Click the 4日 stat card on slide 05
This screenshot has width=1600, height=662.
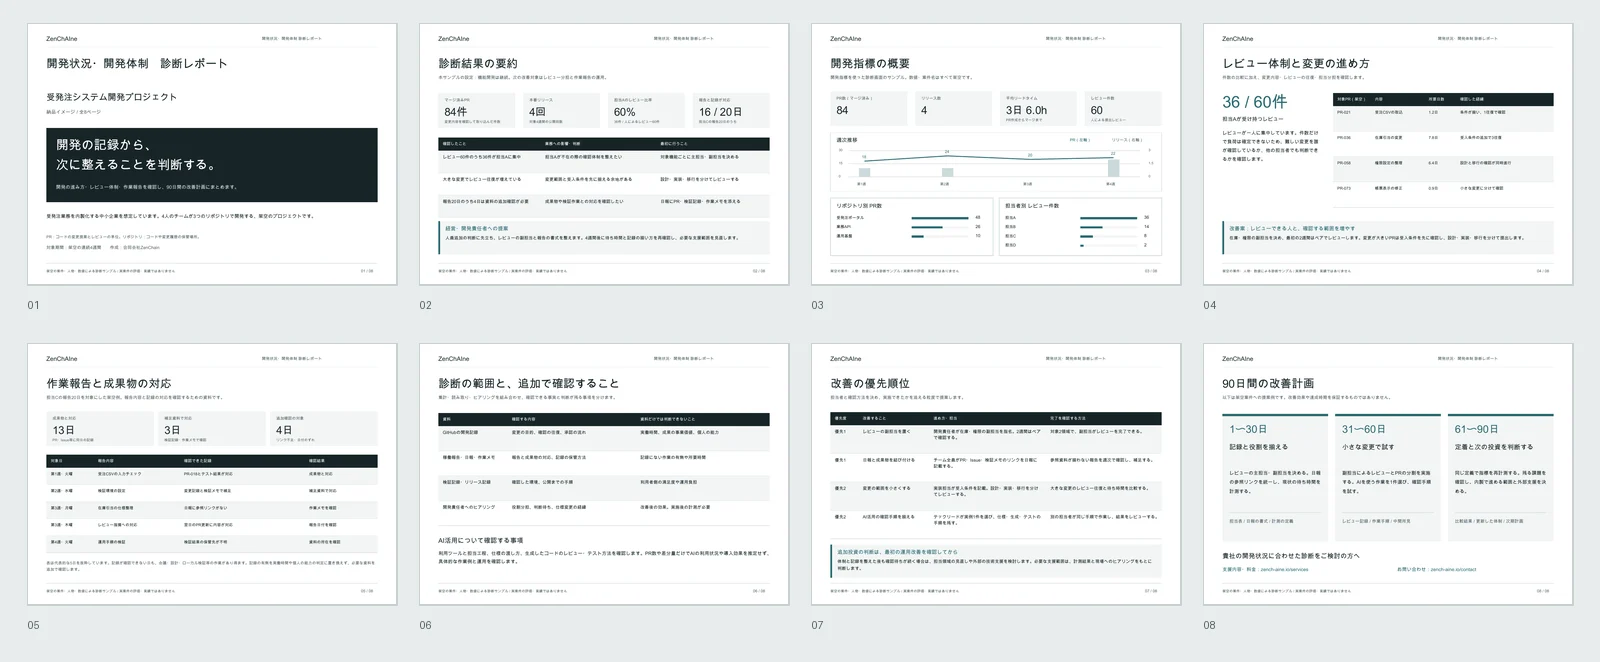pyautogui.click(x=324, y=429)
